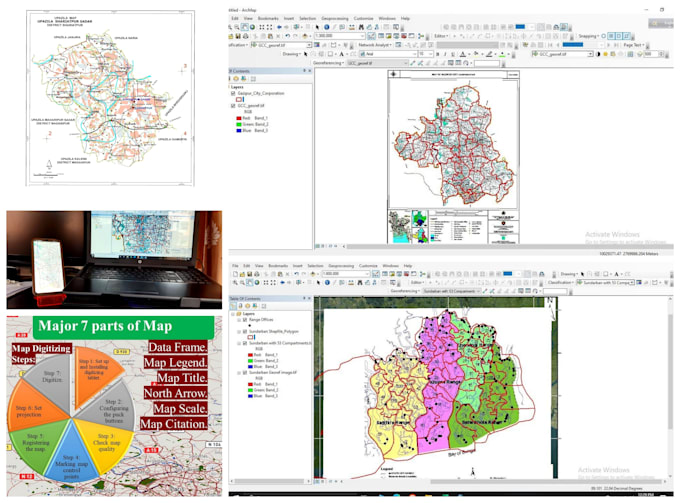Toggle Range Offices layer checkbox
This screenshot has height=503, width=680.
point(245,320)
